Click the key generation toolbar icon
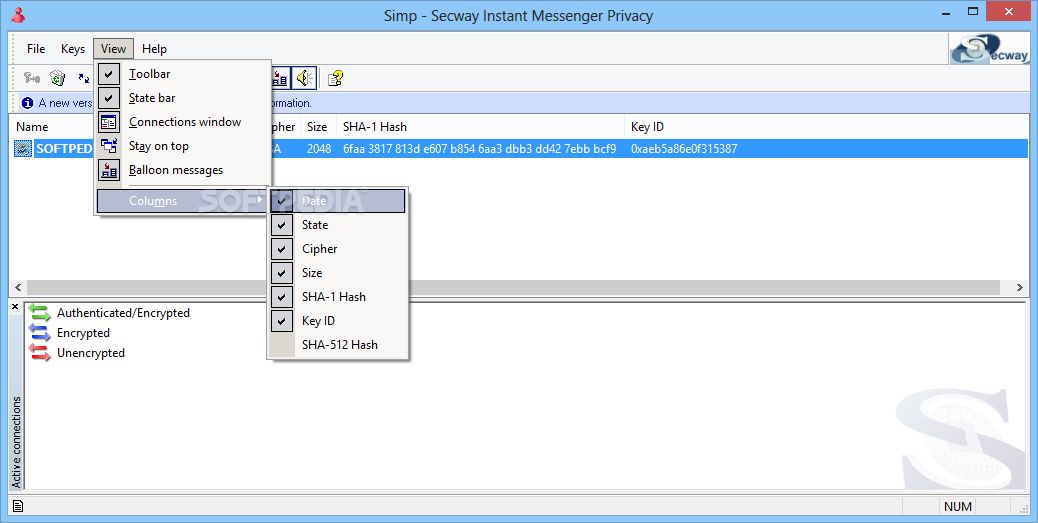The image size is (1038, 523). pos(32,78)
